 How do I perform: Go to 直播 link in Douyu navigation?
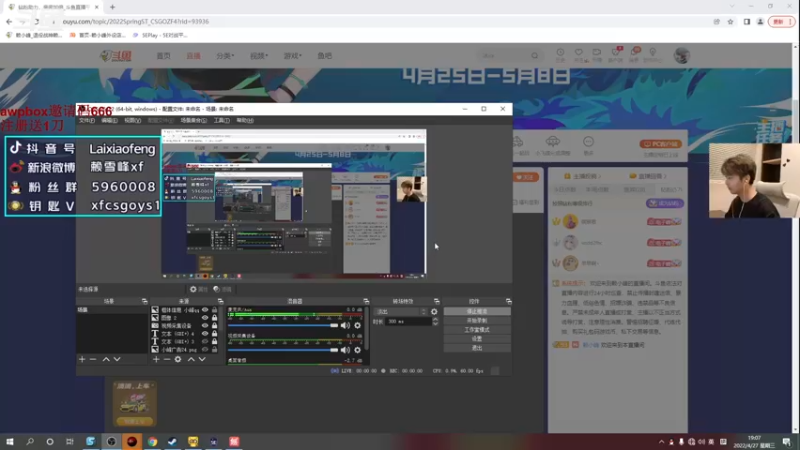[x=193, y=56]
